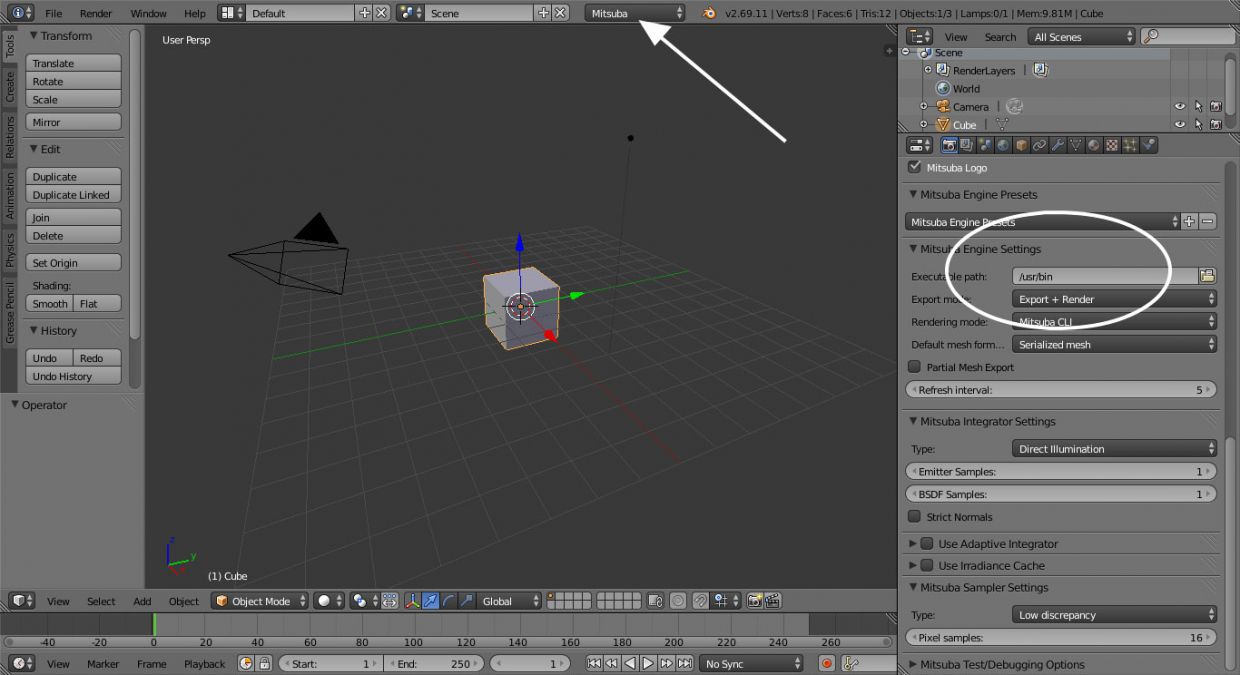This screenshot has width=1240, height=675.
Task: Click the Translate button in the tool shelf
Action: pyautogui.click(x=75, y=63)
